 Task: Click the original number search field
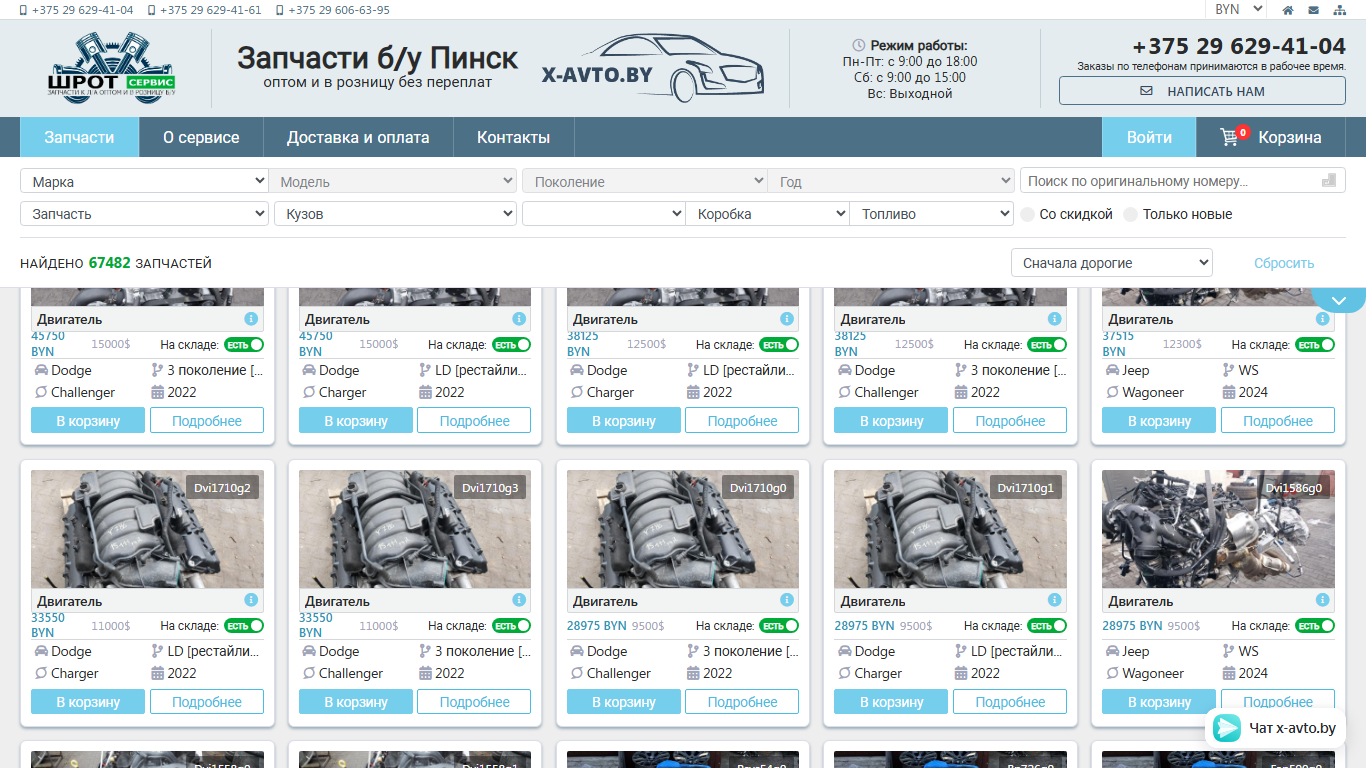coord(1183,181)
